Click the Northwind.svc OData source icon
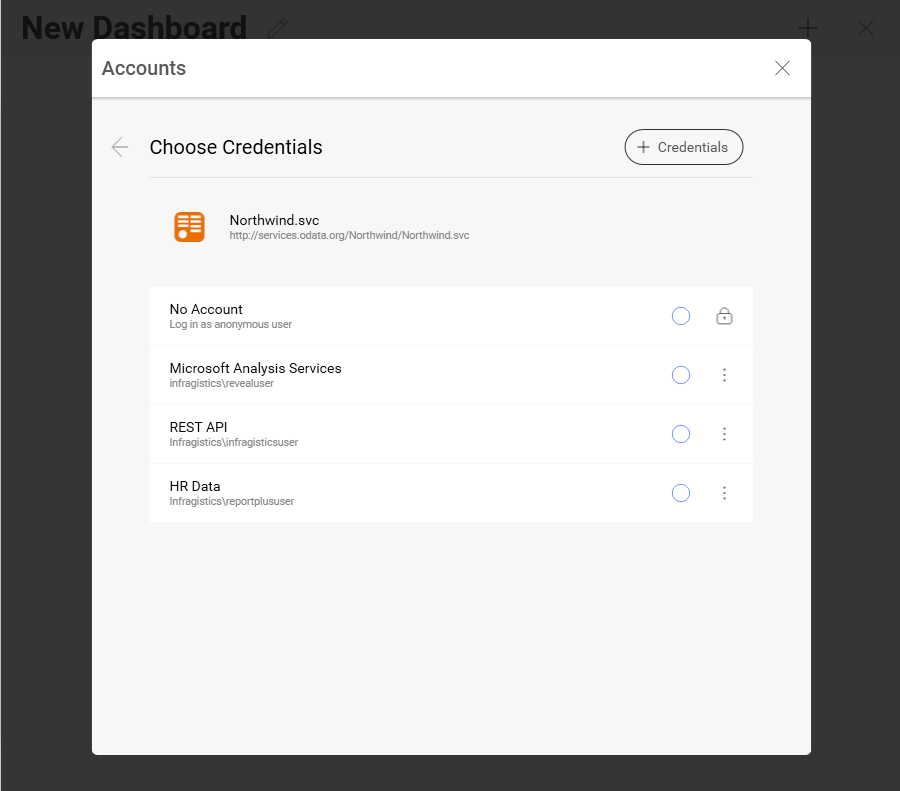900x791 pixels. click(x=189, y=227)
